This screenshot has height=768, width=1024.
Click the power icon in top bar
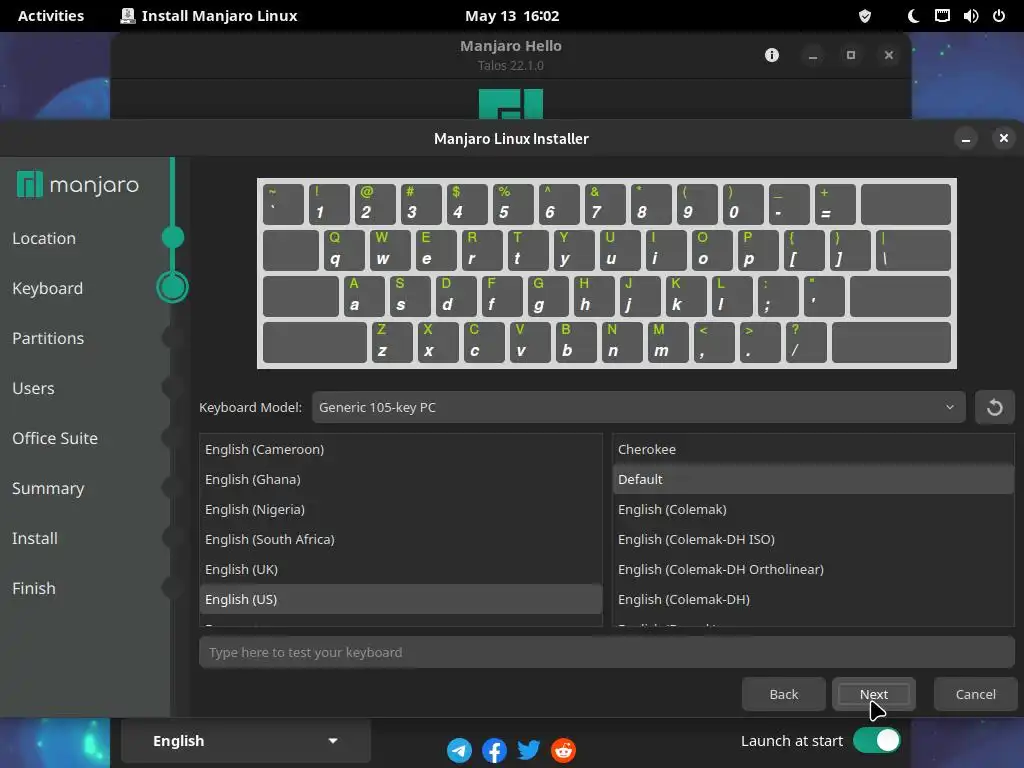(999, 16)
